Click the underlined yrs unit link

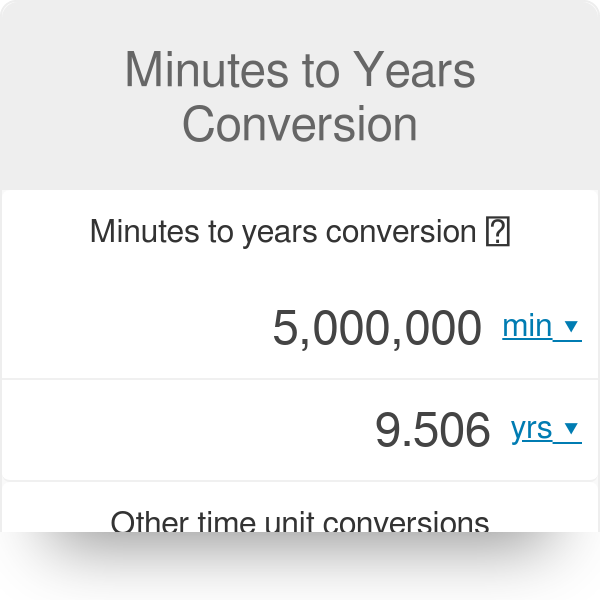(x=531, y=429)
